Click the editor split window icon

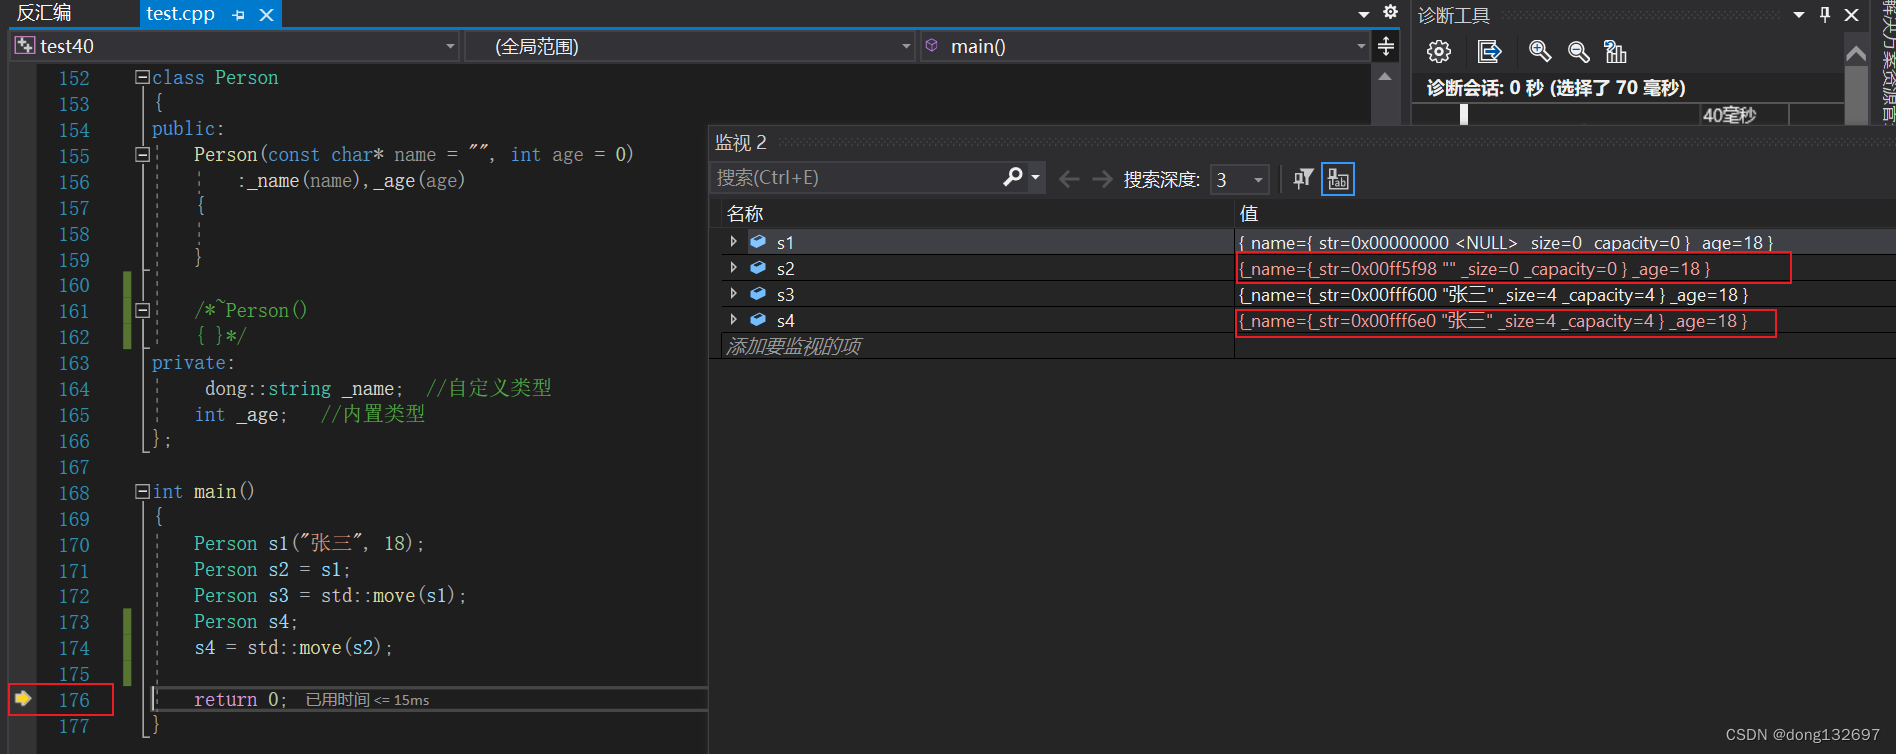pyautogui.click(x=1386, y=46)
